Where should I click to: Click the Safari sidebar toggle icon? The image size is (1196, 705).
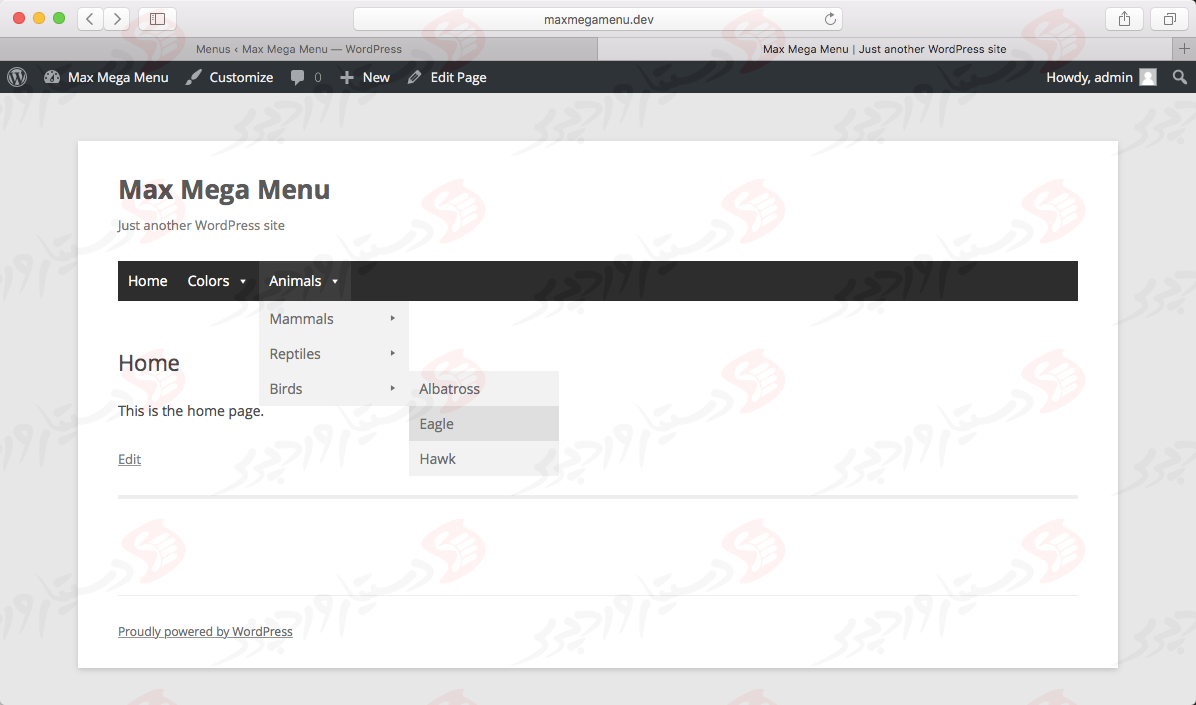point(157,18)
